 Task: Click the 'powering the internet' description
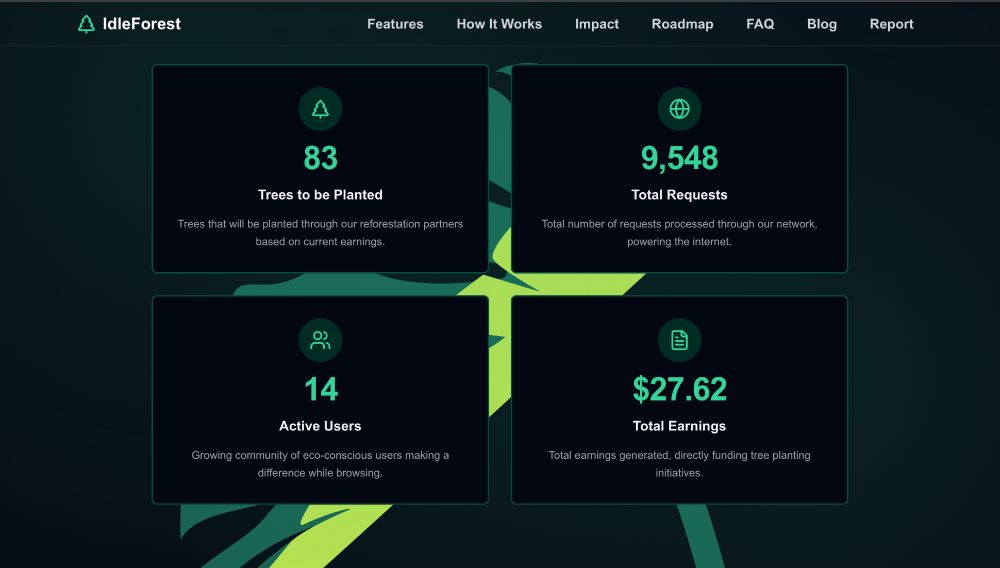tap(679, 233)
